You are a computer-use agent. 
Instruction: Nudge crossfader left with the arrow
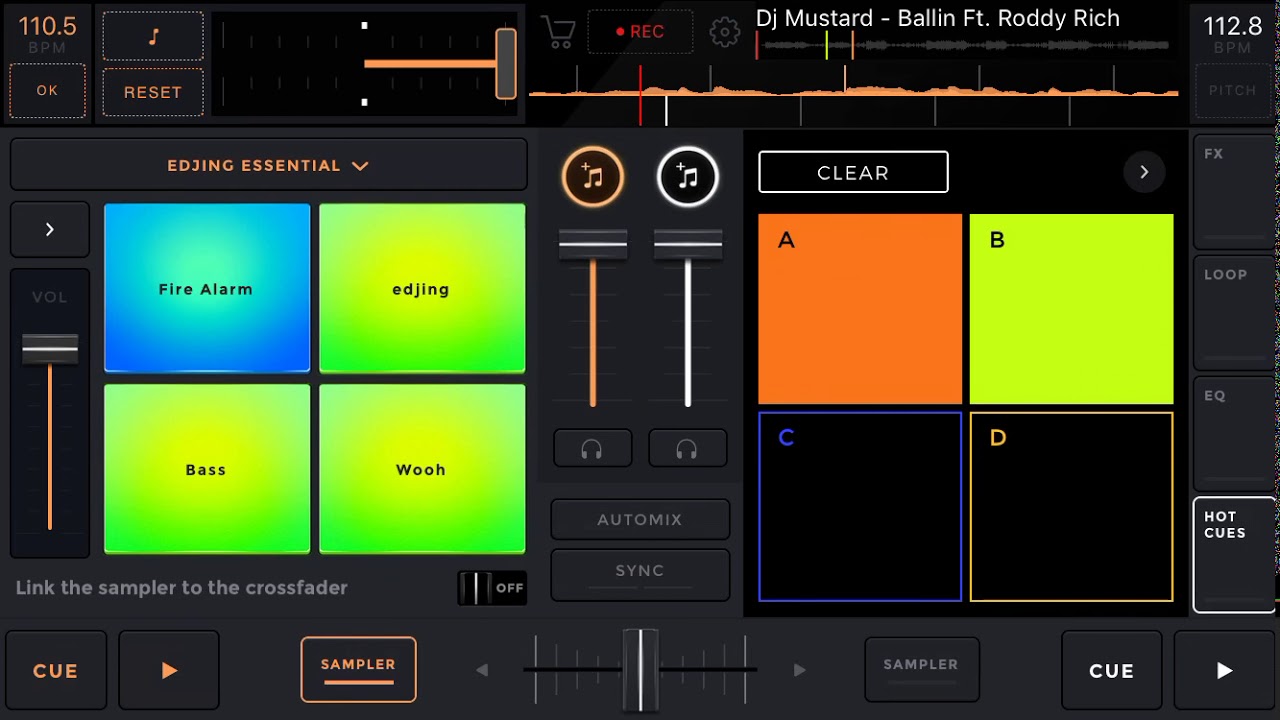pos(482,670)
